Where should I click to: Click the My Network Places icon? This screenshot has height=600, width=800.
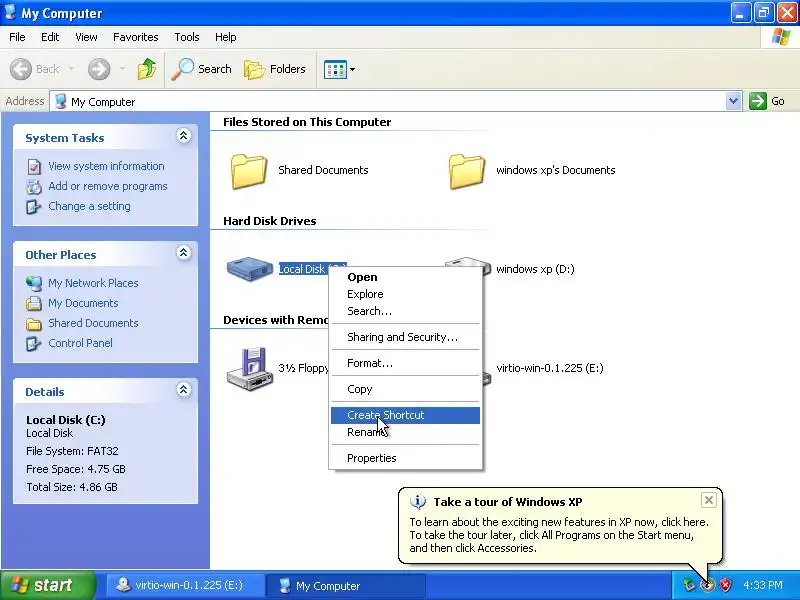coord(34,283)
